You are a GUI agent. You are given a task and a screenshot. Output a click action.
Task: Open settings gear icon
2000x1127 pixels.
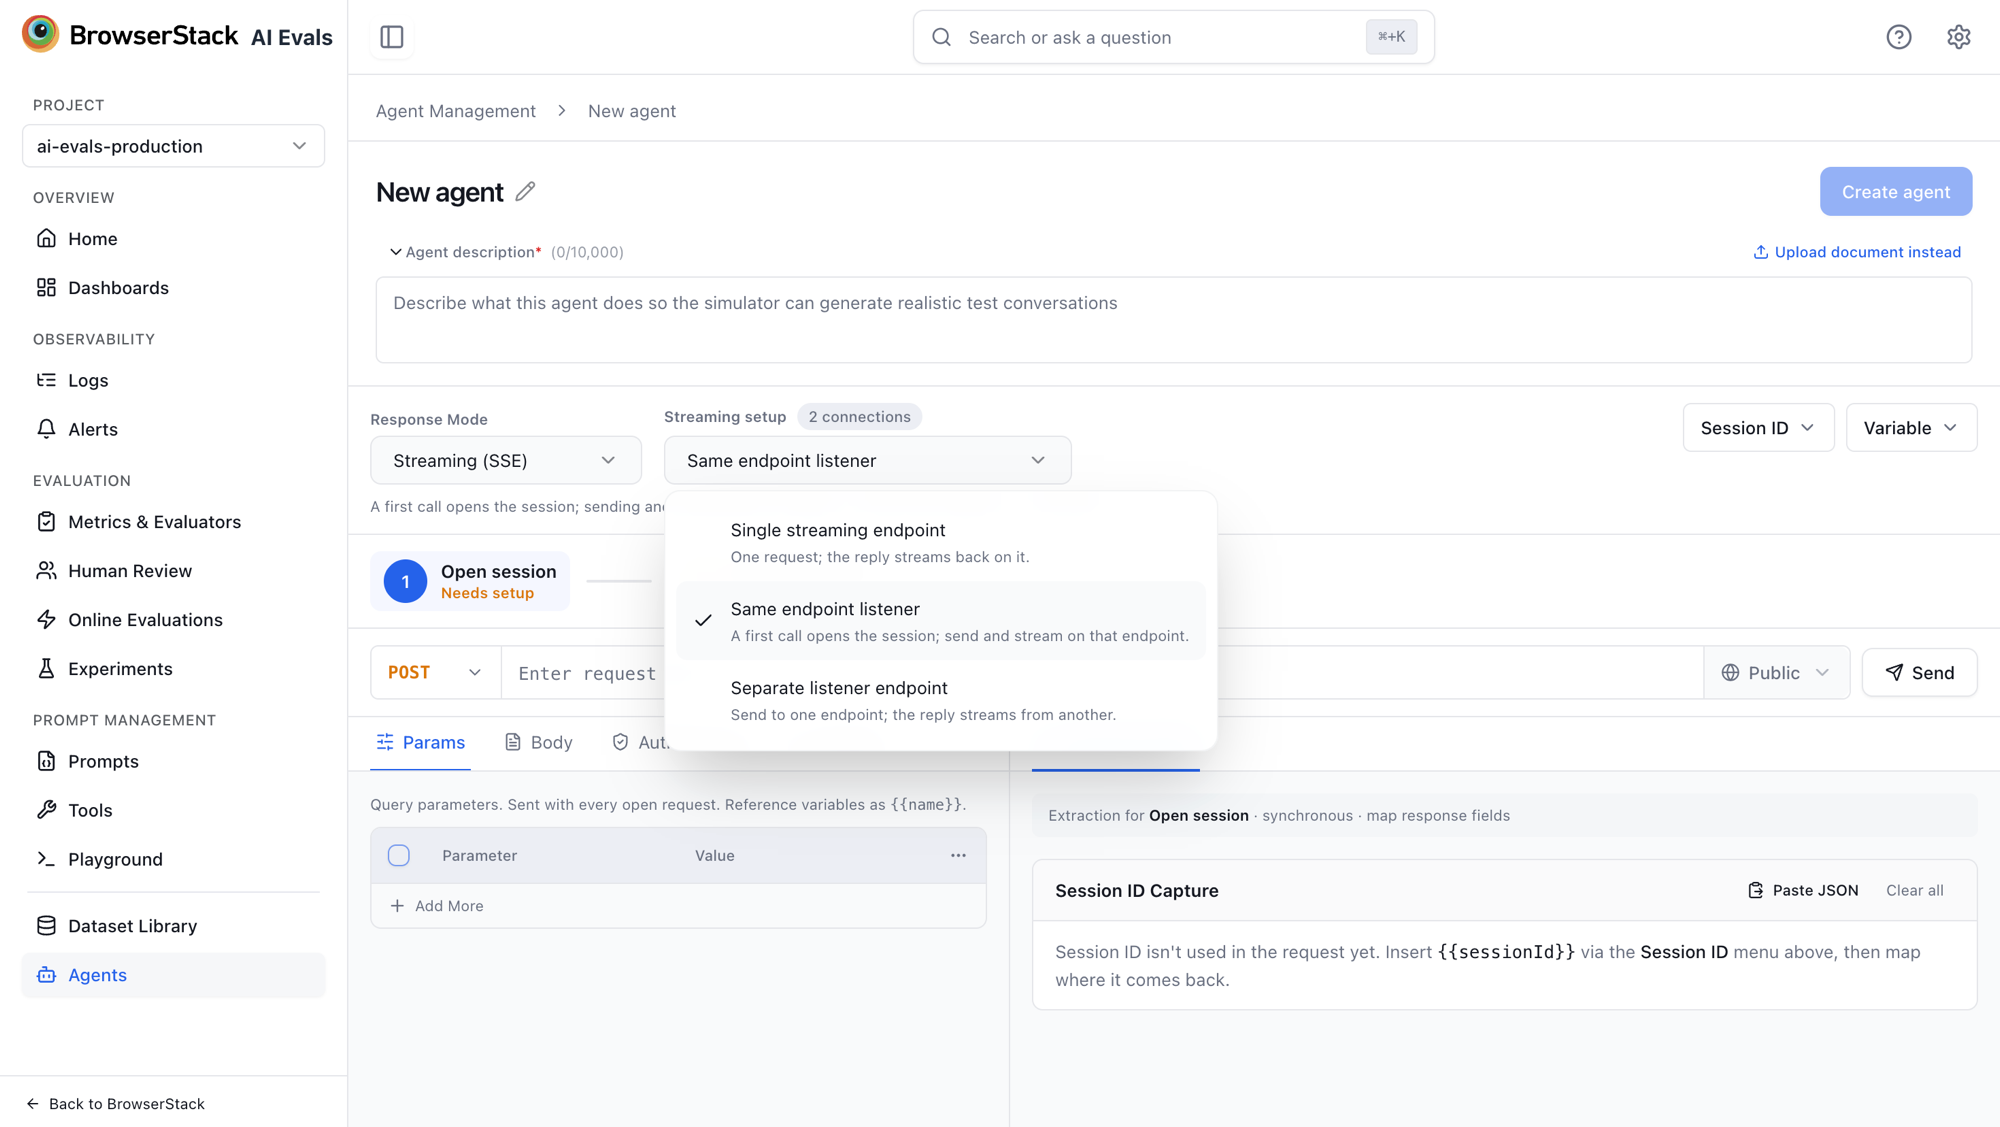(x=1958, y=37)
